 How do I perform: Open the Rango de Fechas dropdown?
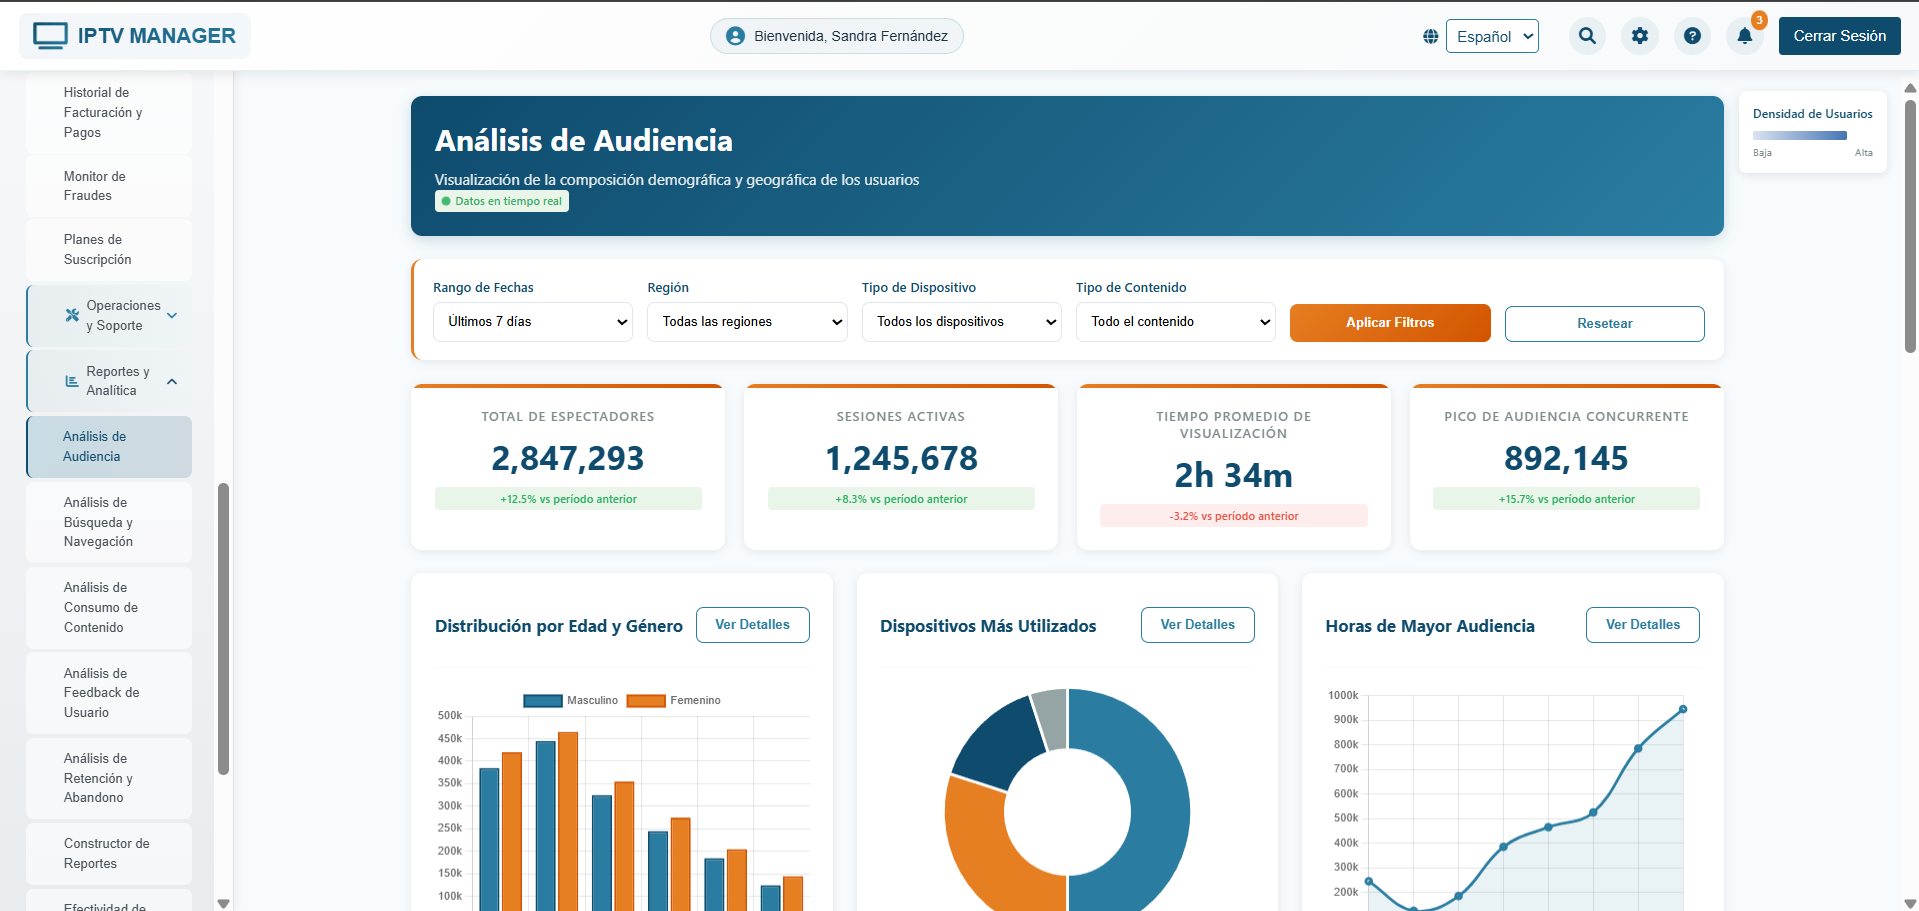point(532,322)
